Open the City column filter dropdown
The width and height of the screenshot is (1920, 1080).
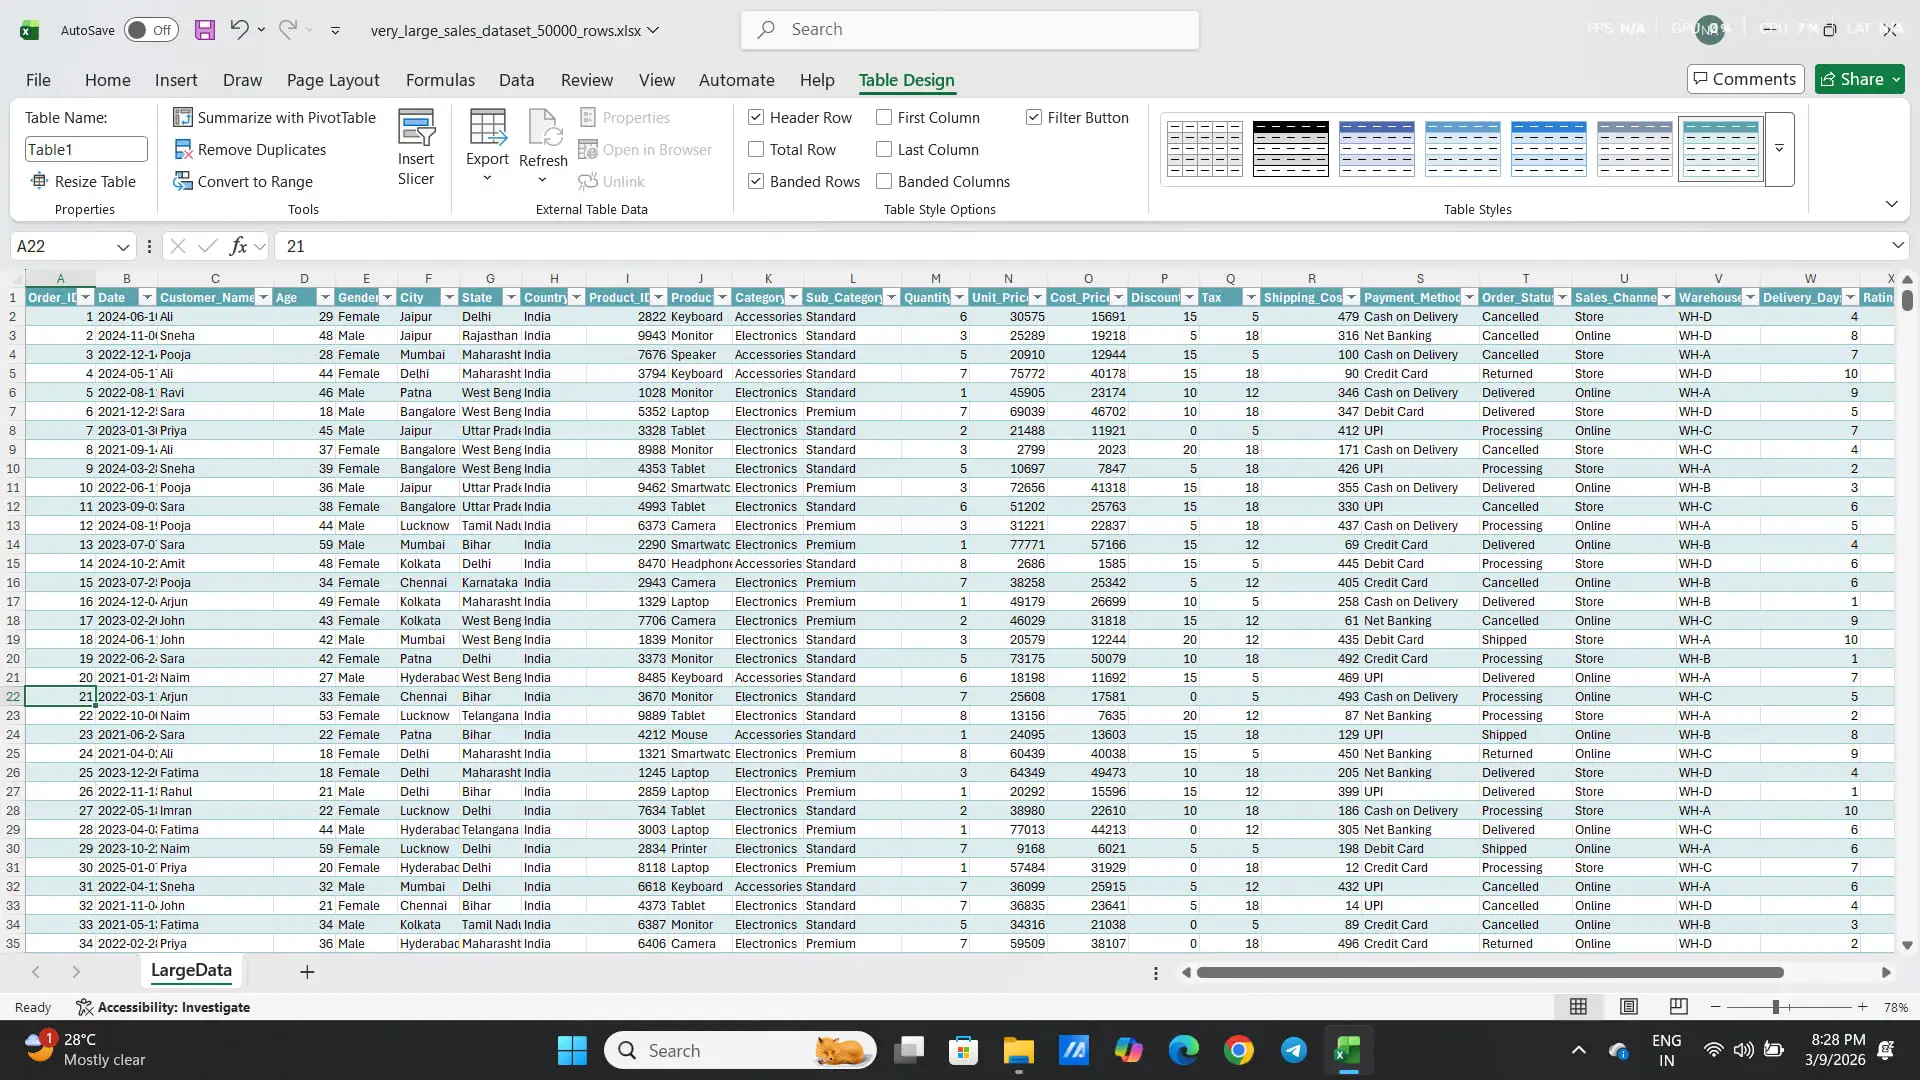tap(449, 298)
